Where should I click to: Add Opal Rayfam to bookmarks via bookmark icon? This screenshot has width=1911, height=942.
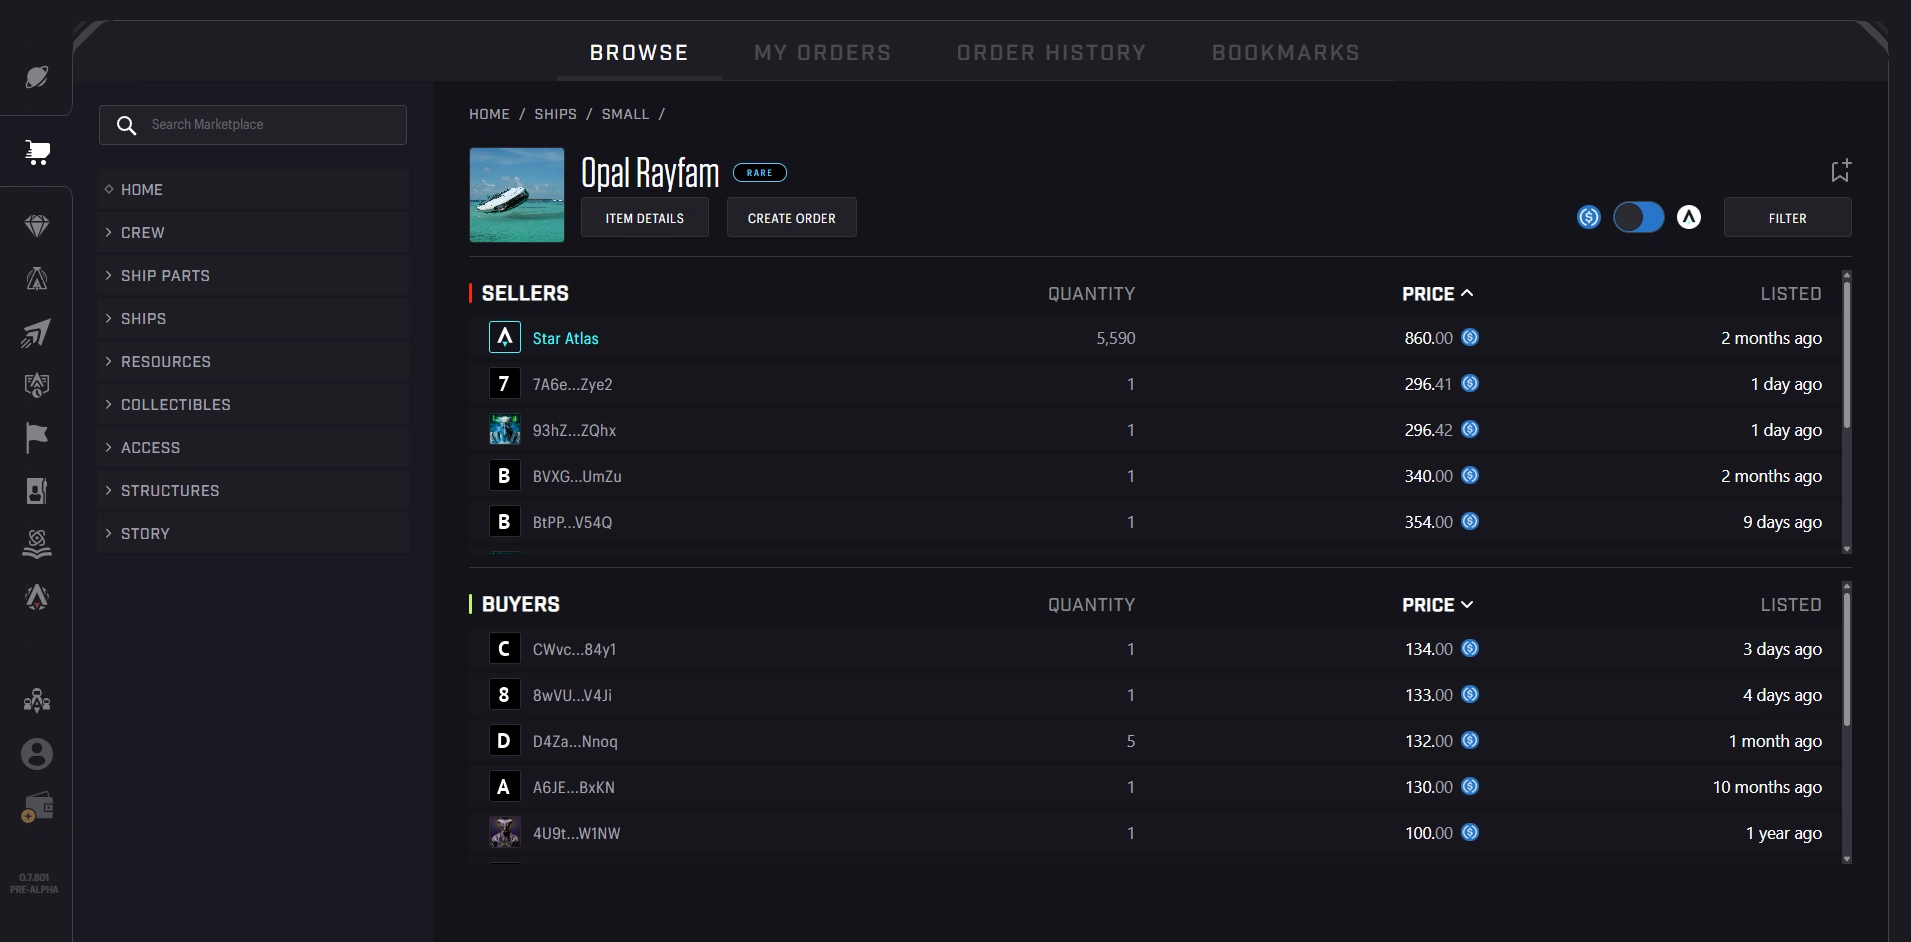point(1840,171)
